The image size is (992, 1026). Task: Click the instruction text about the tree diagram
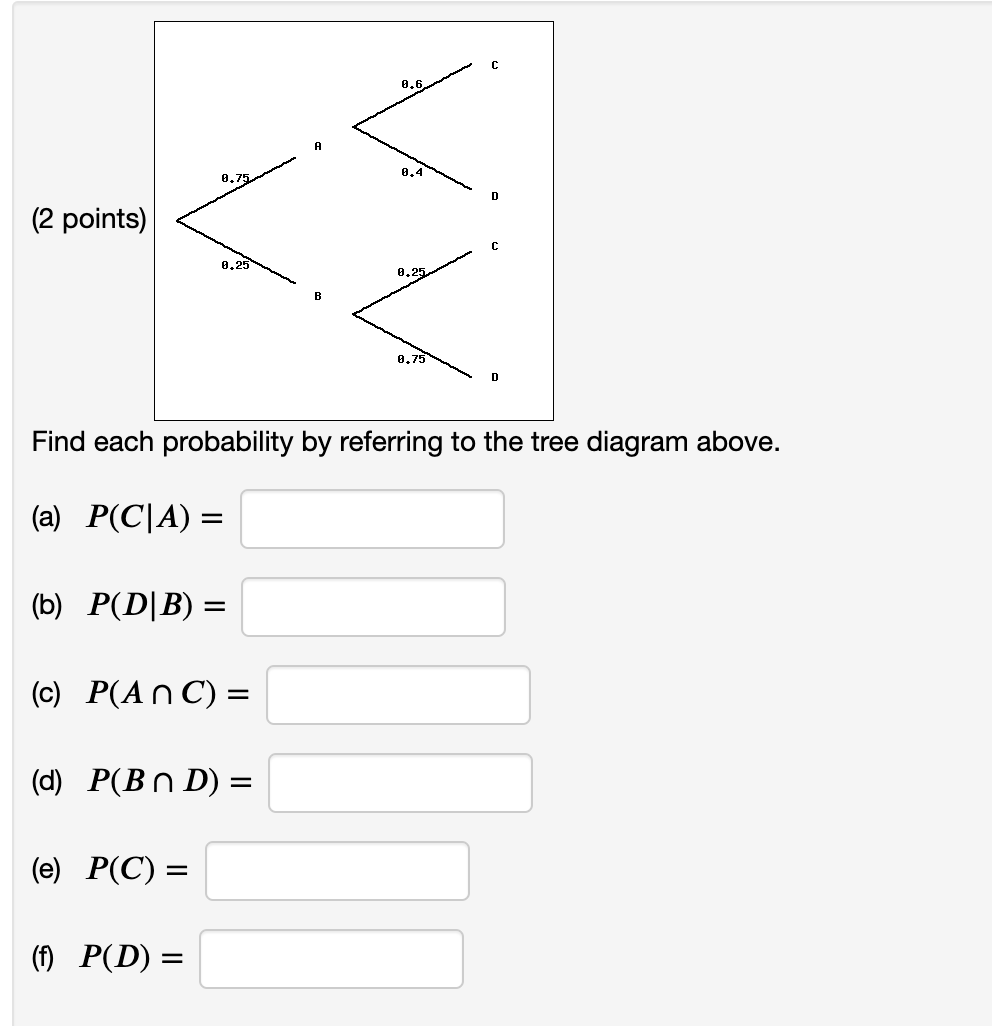click(405, 442)
